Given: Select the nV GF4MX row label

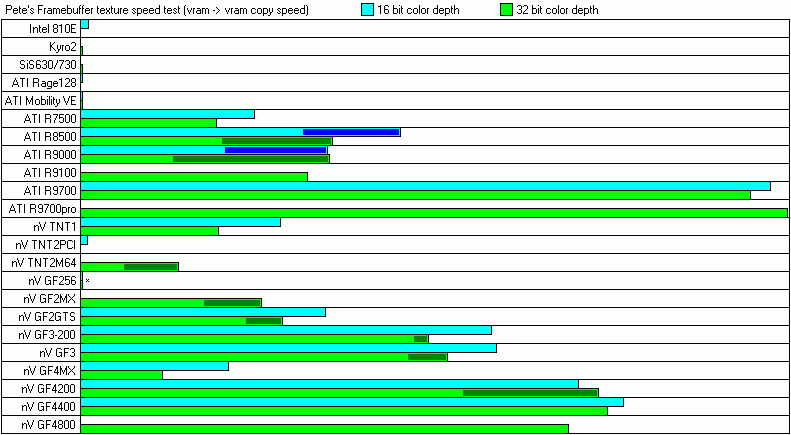Looking at the screenshot, I should point(50,371).
